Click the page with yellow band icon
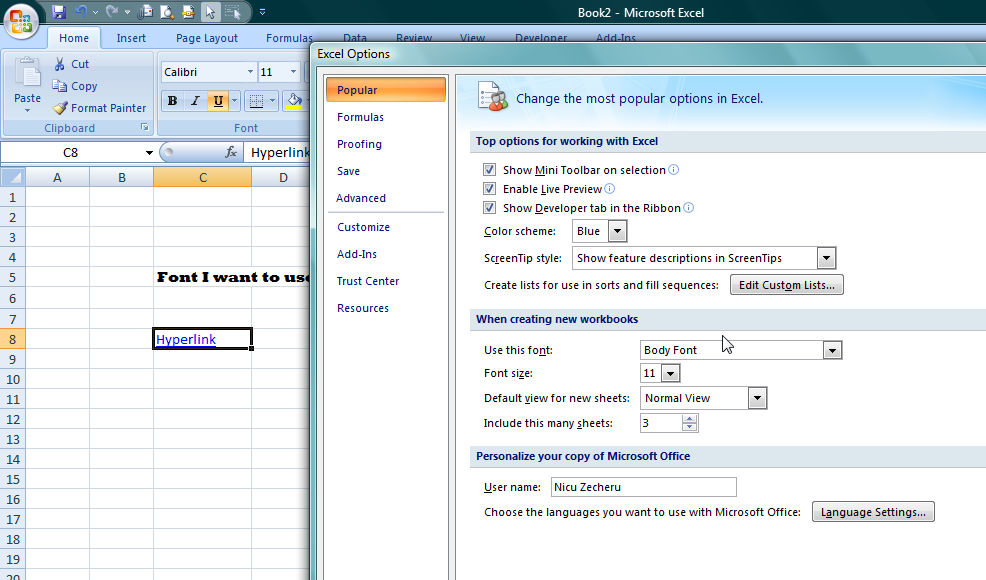This screenshot has width=986, height=580. click(188, 12)
